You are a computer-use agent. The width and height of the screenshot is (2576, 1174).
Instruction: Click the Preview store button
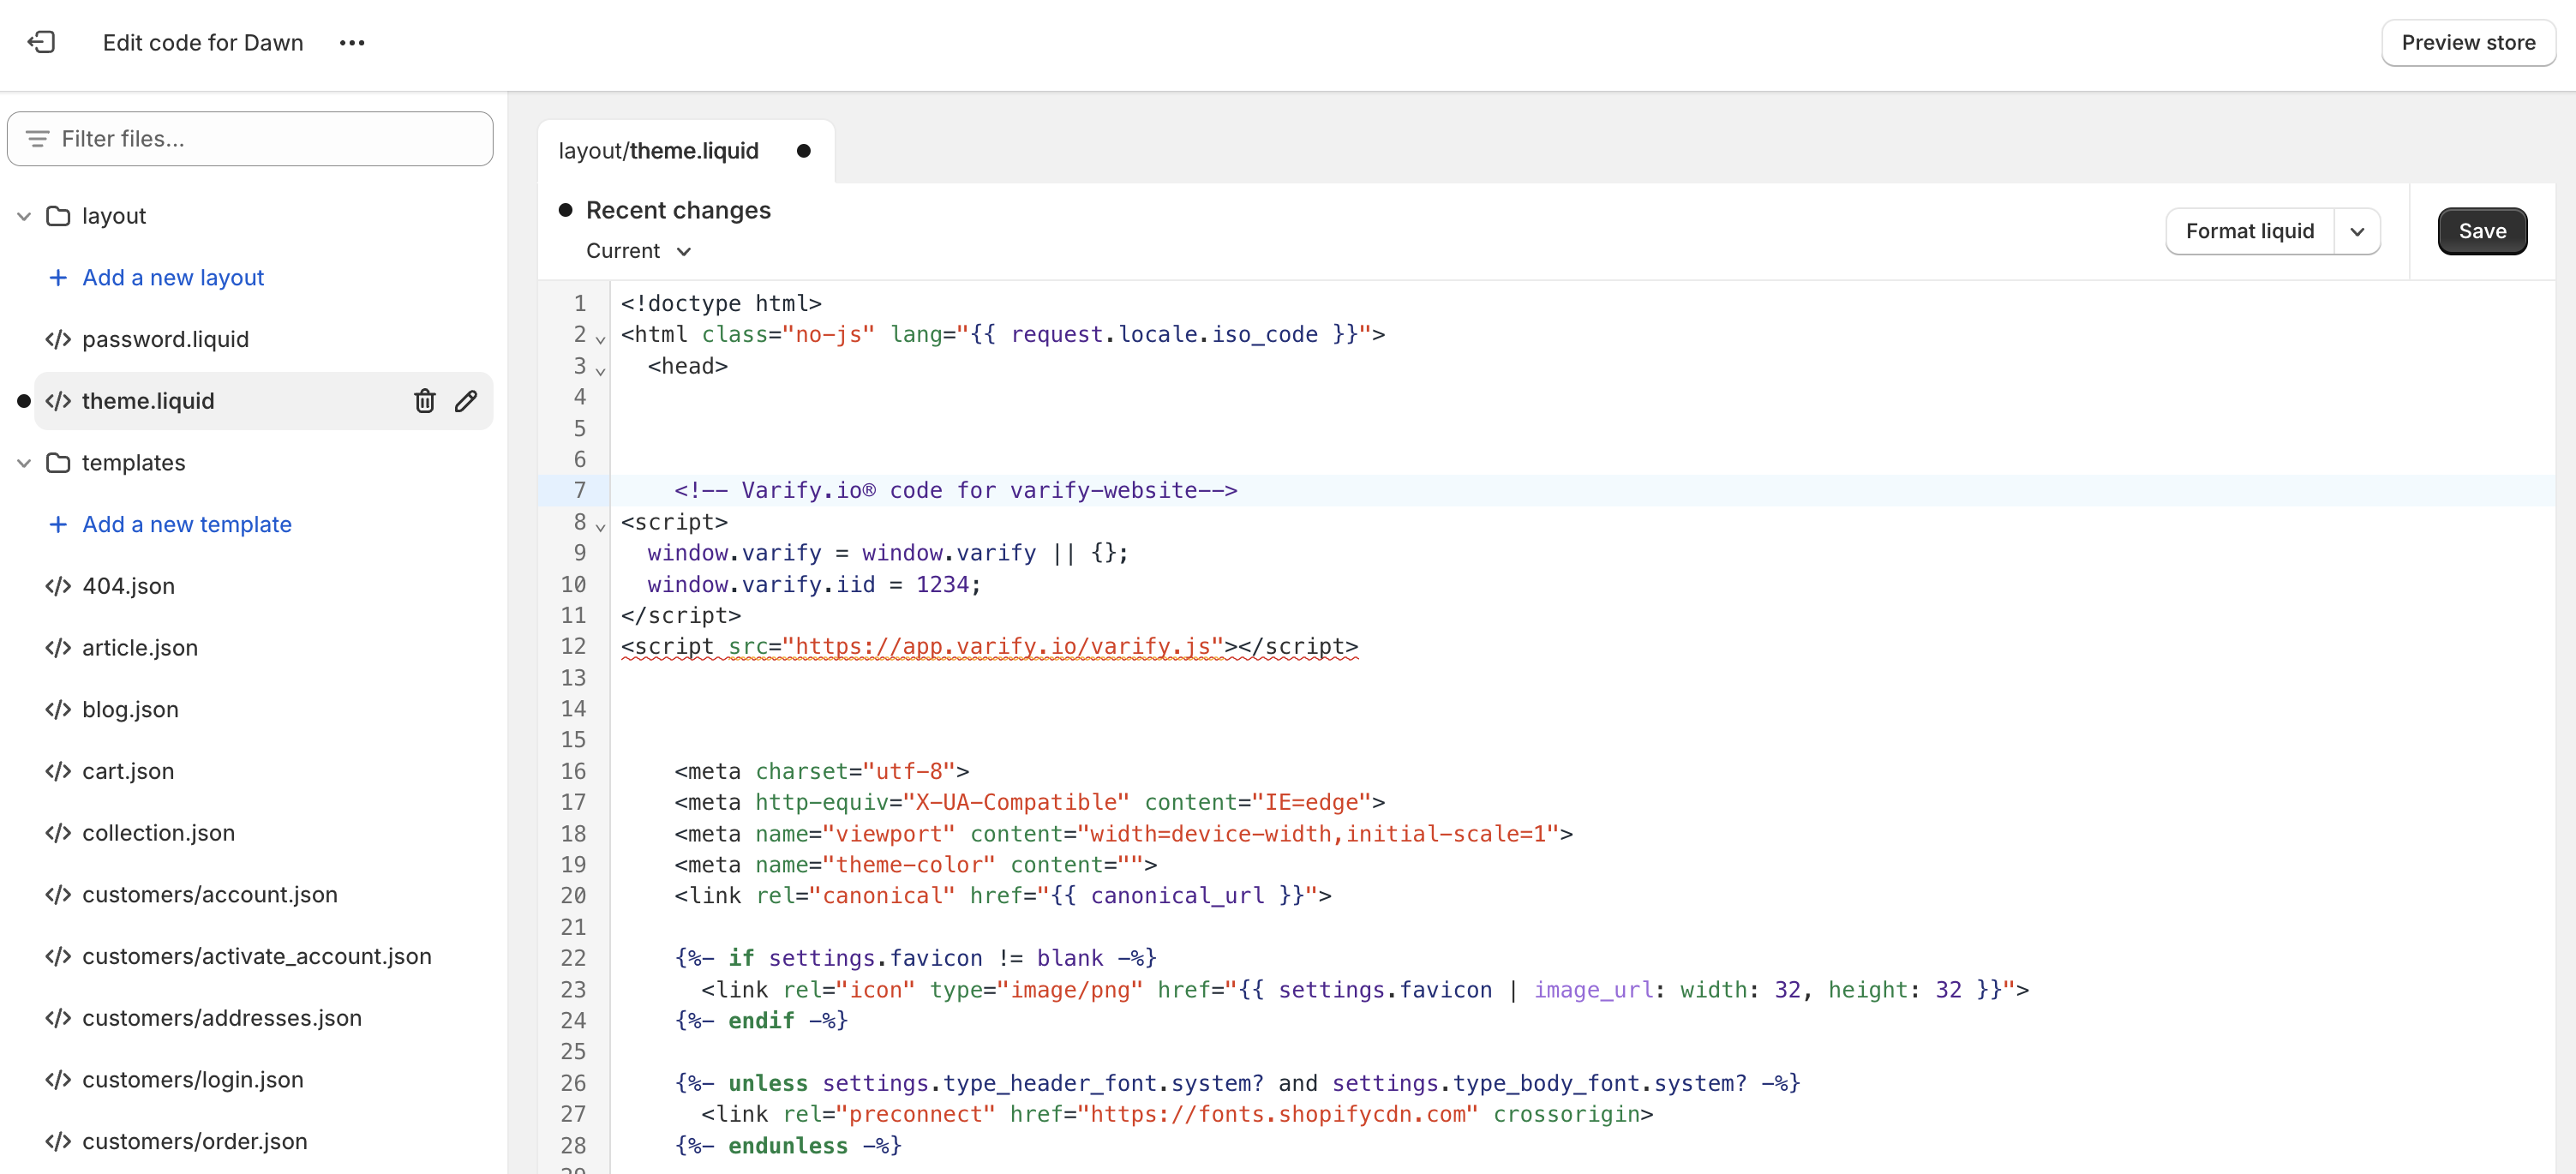(2468, 43)
